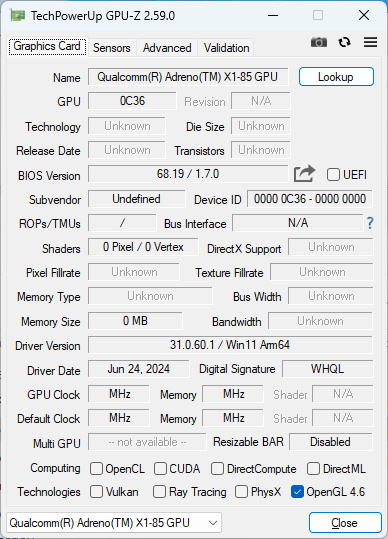The width and height of the screenshot is (388, 539).
Task: Click the BIOS export share icon
Action: (304, 174)
